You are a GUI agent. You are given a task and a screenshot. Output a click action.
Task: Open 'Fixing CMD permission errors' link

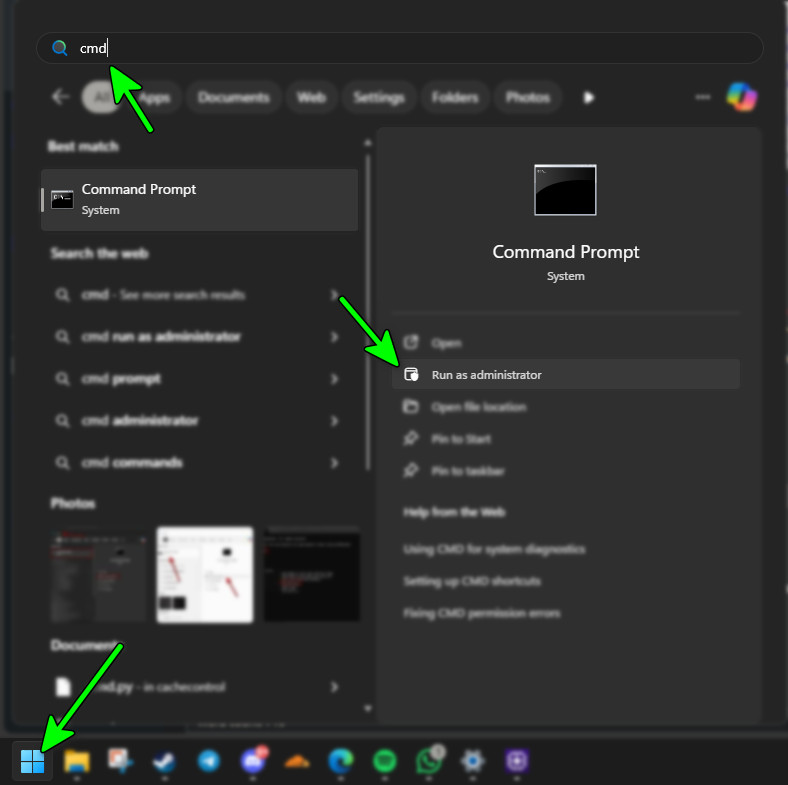coord(481,614)
